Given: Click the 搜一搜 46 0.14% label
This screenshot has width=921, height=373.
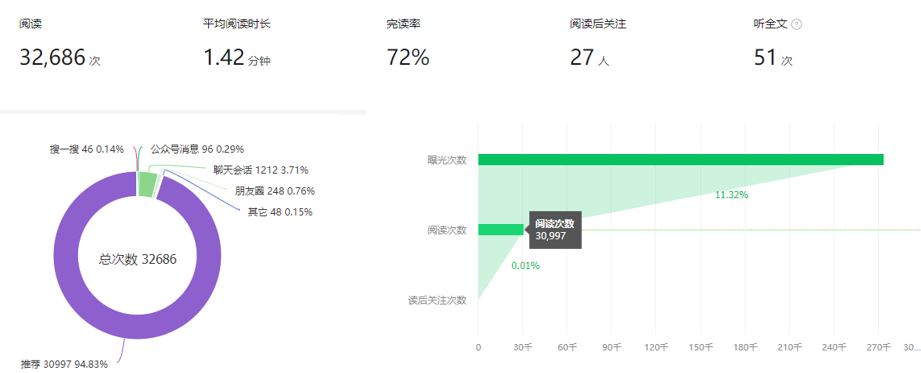Looking at the screenshot, I should [87, 149].
